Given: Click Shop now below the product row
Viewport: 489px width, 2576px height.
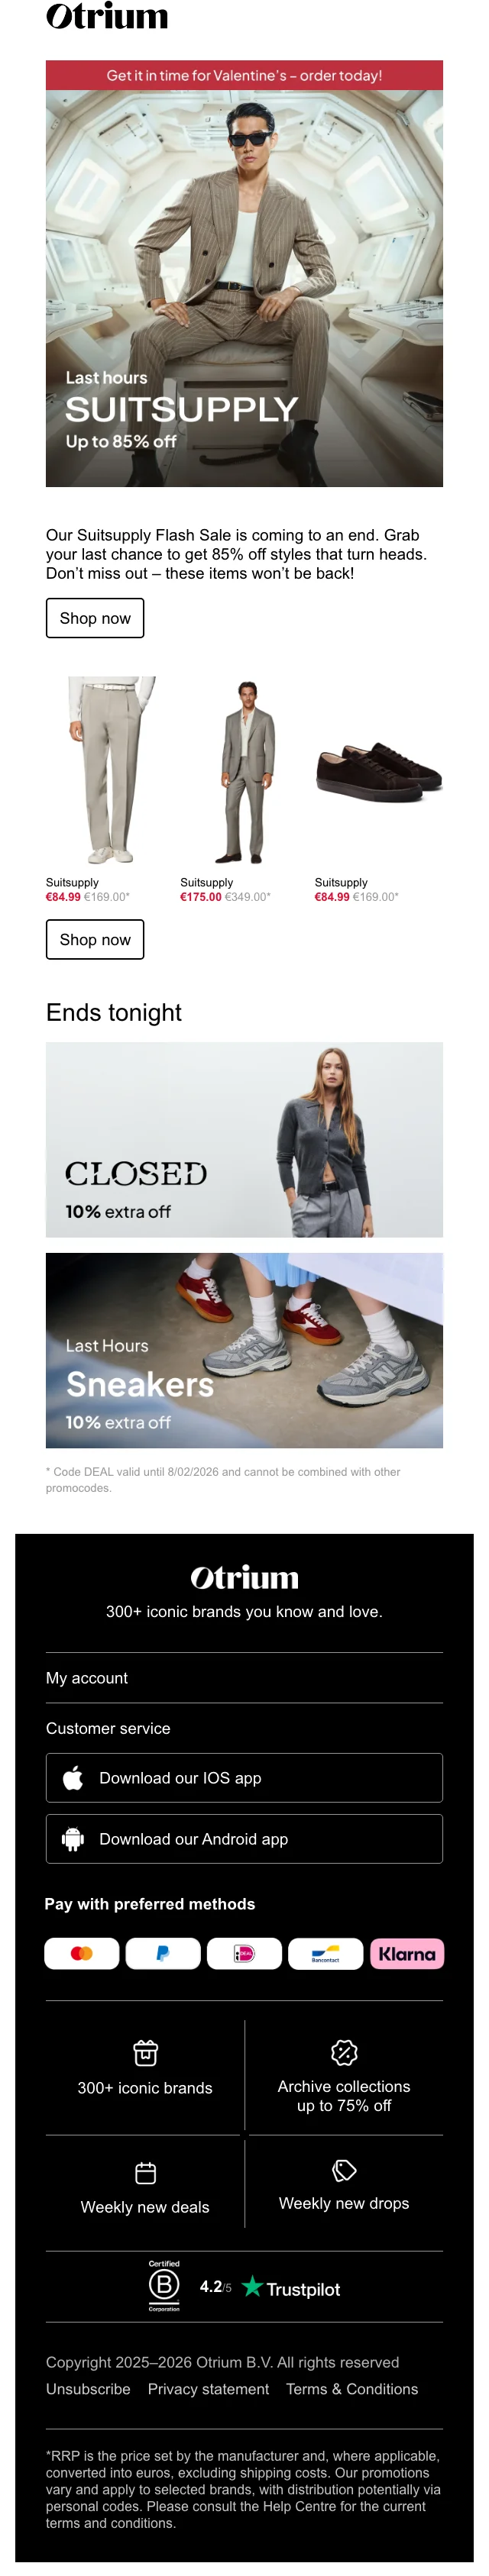Looking at the screenshot, I should pos(95,939).
